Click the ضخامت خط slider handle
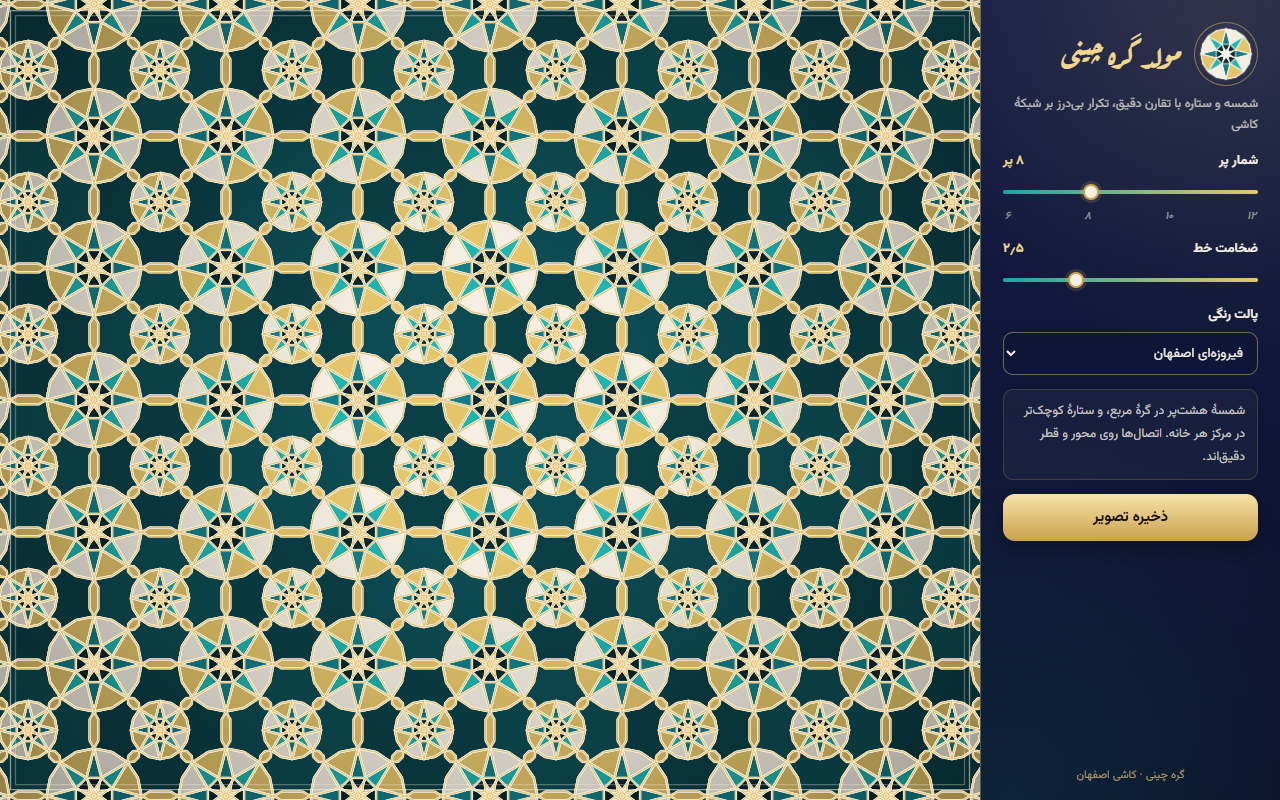 click(1076, 280)
